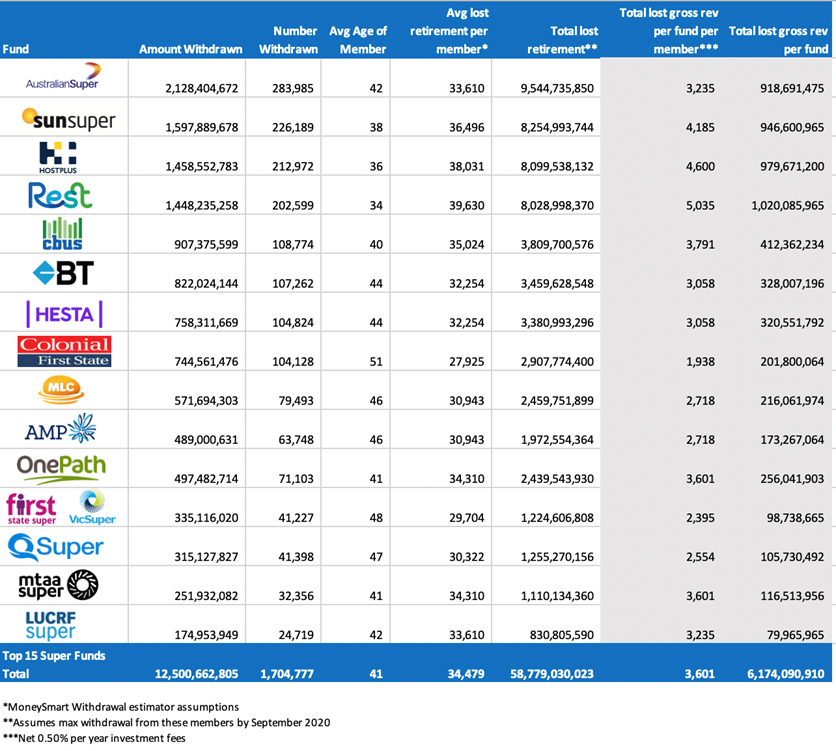Image resolution: width=836 pixels, height=751 pixels.
Task: Click total amount withdrawn 12,500,662,805
Action: point(196,674)
